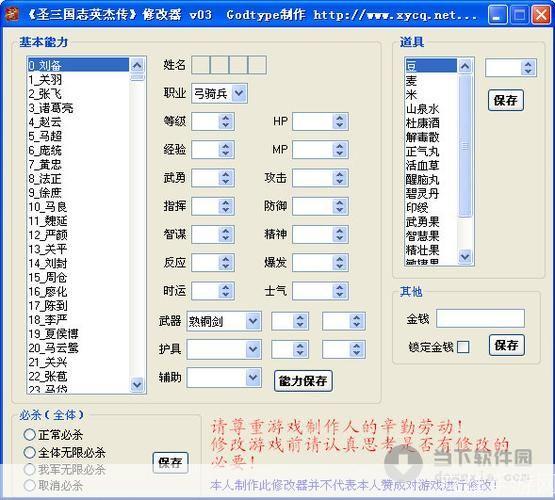The image size is (555, 500).
Task: Select 19_夏侯博 in character list
Action: (x=78, y=334)
